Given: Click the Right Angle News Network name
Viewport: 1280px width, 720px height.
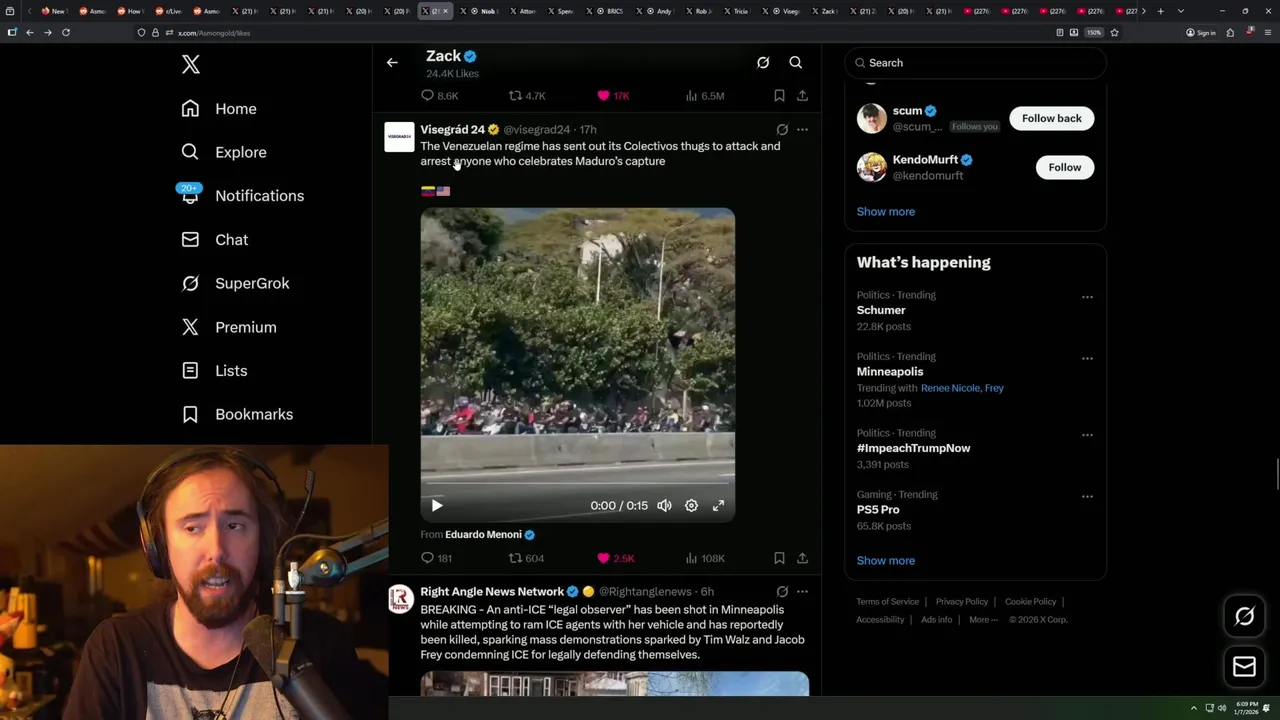Looking at the screenshot, I should [492, 592].
